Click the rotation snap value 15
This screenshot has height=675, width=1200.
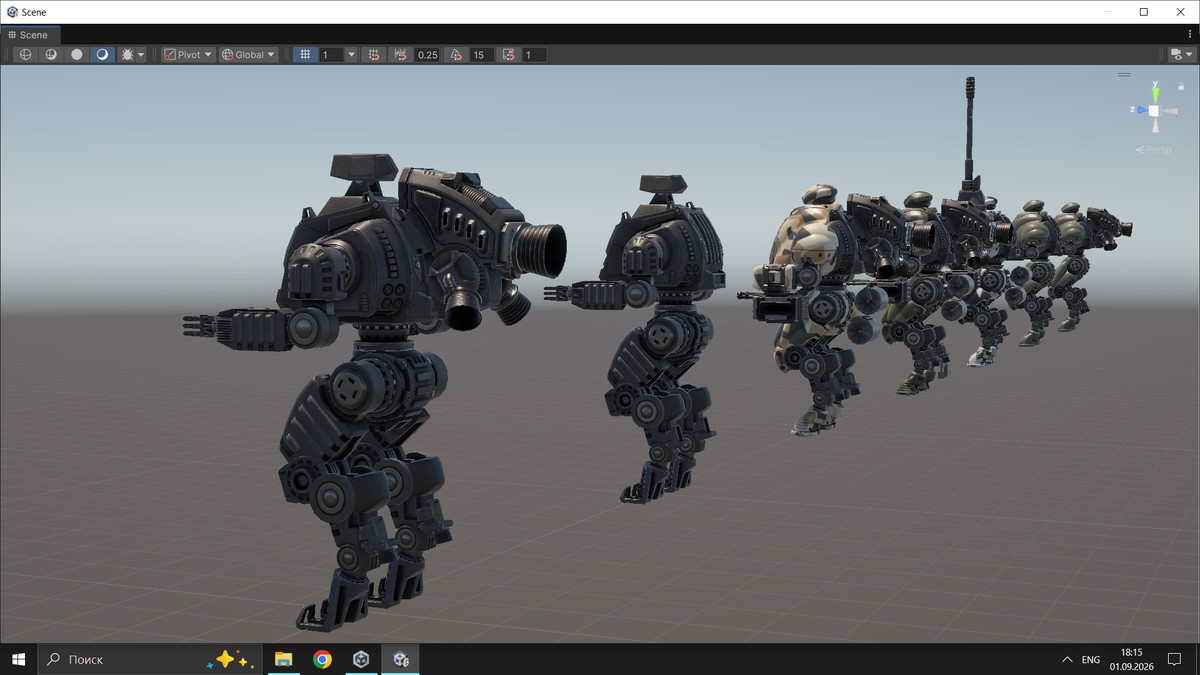click(482, 55)
